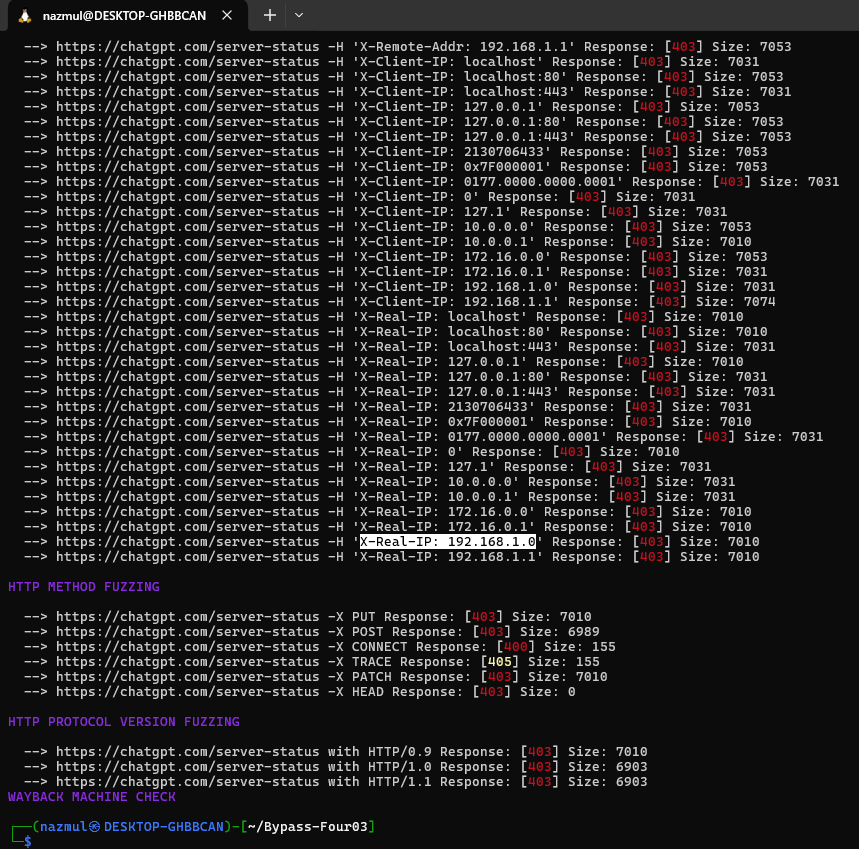Image resolution: width=859 pixels, height=849 pixels.
Task: Click the $ command prompt input
Action: coord(27,841)
